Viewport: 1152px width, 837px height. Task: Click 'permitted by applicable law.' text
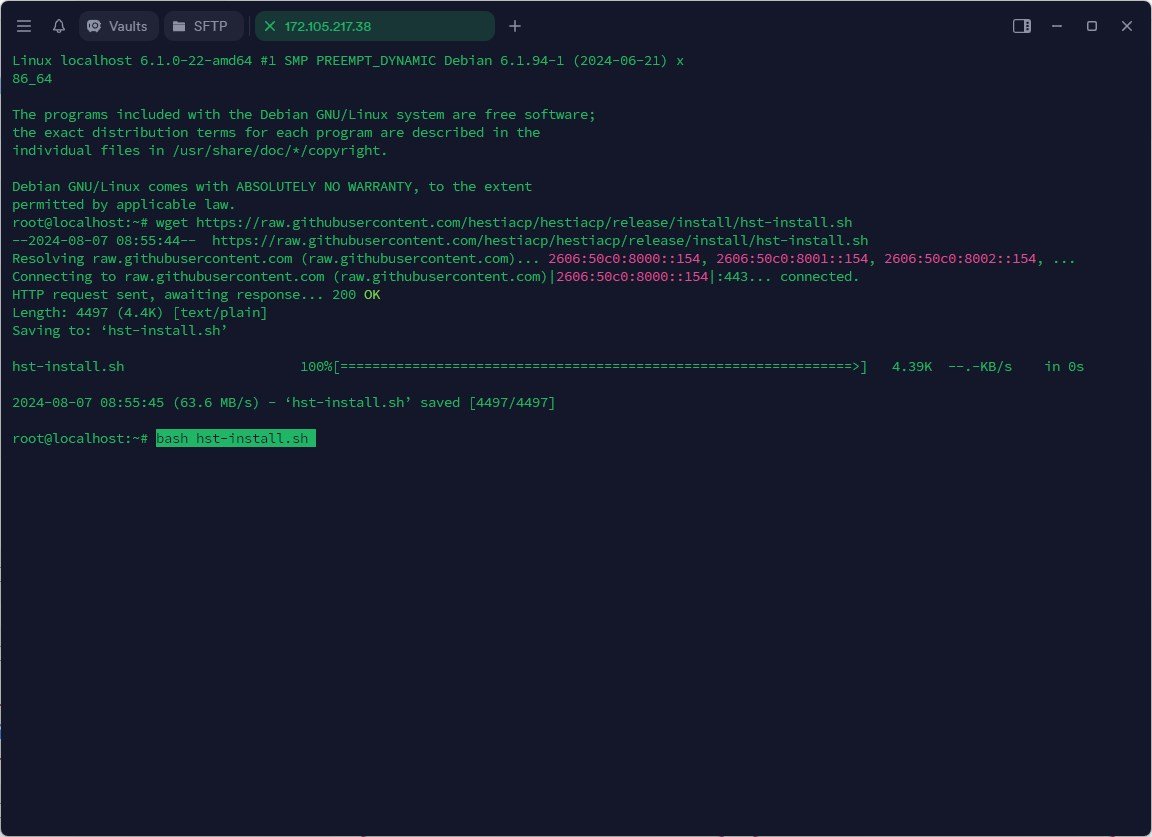point(123,204)
